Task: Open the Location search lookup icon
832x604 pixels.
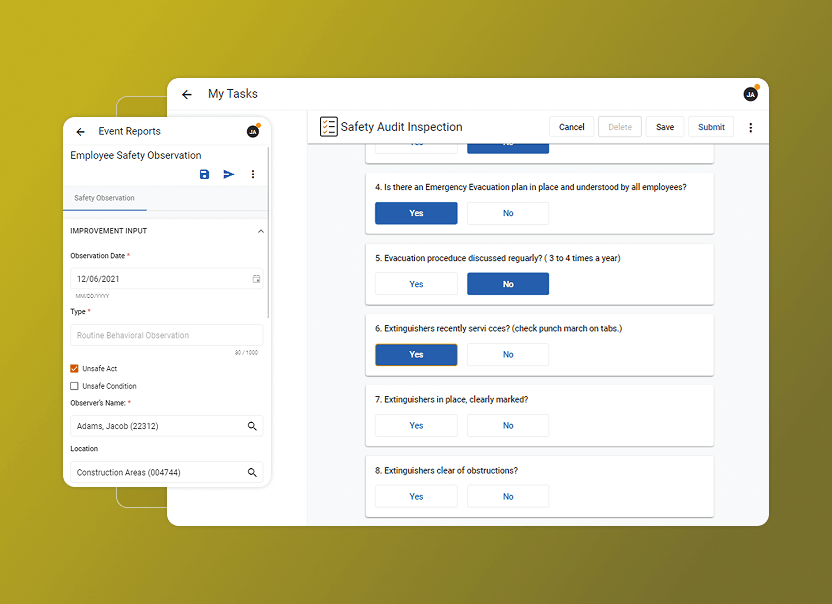Action: pos(253,471)
